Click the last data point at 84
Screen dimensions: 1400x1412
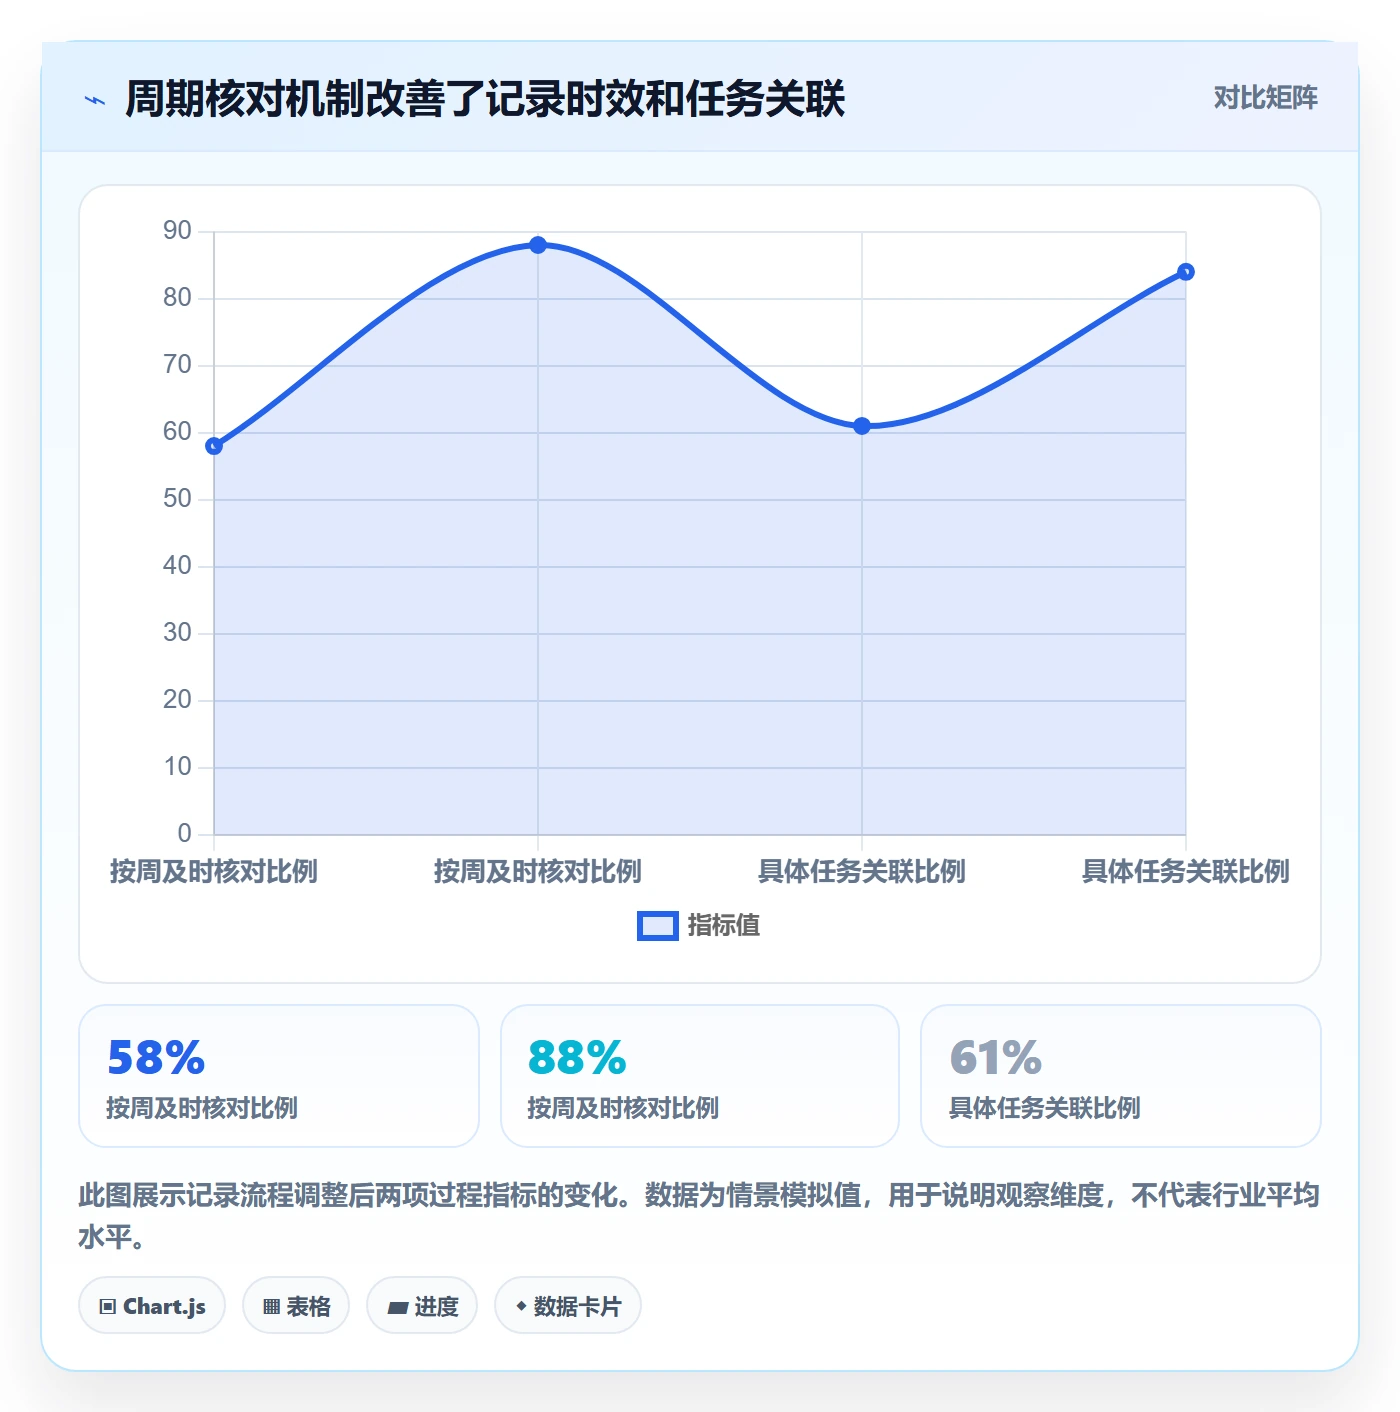[1186, 272]
